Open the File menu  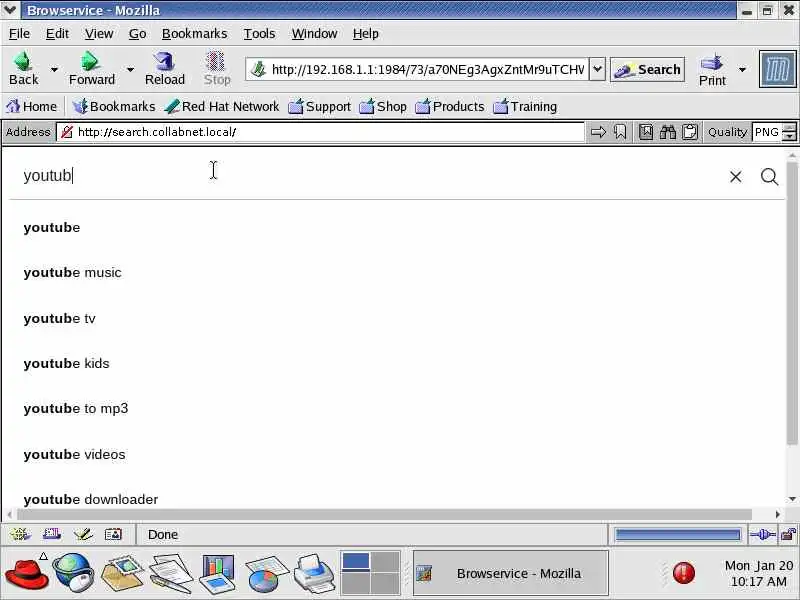19,34
